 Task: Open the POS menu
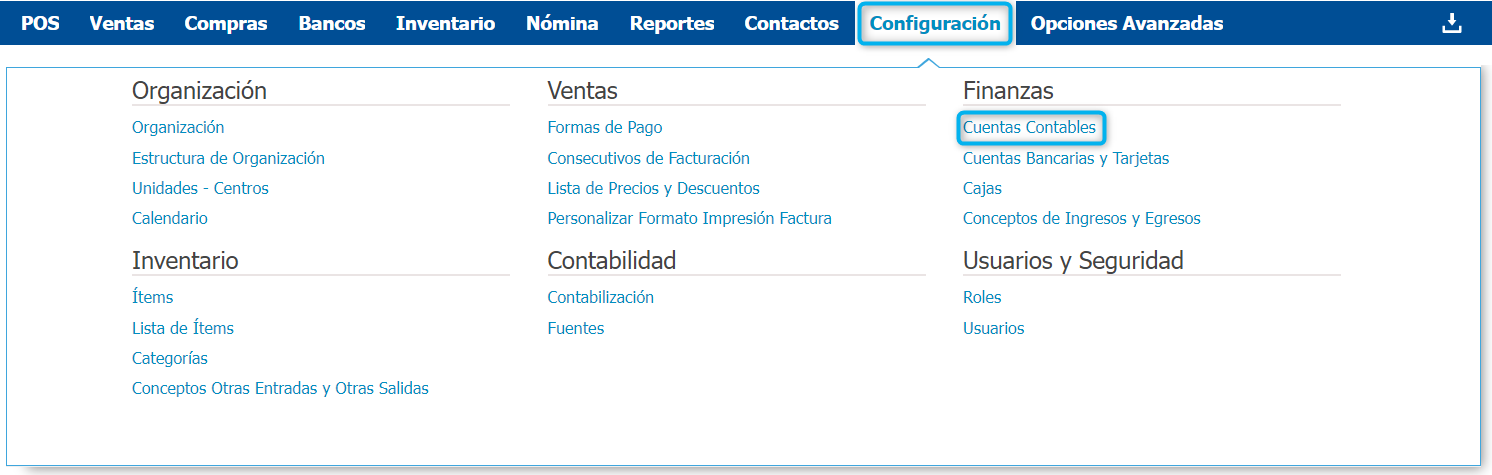point(40,23)
